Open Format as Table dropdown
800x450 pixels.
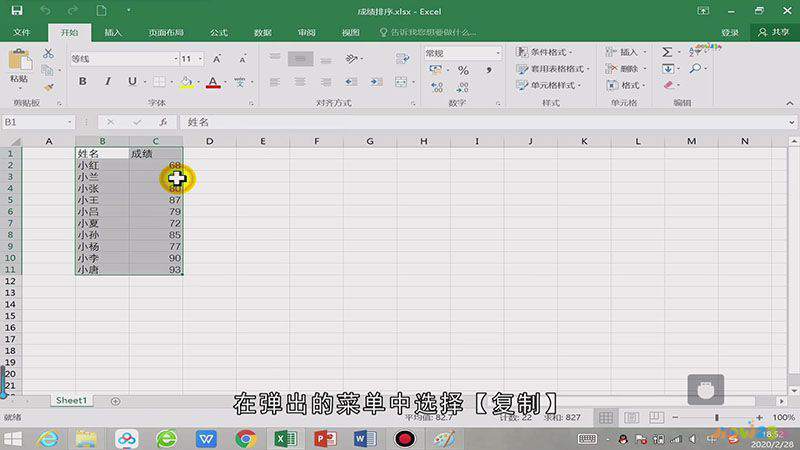coord(553,68)
